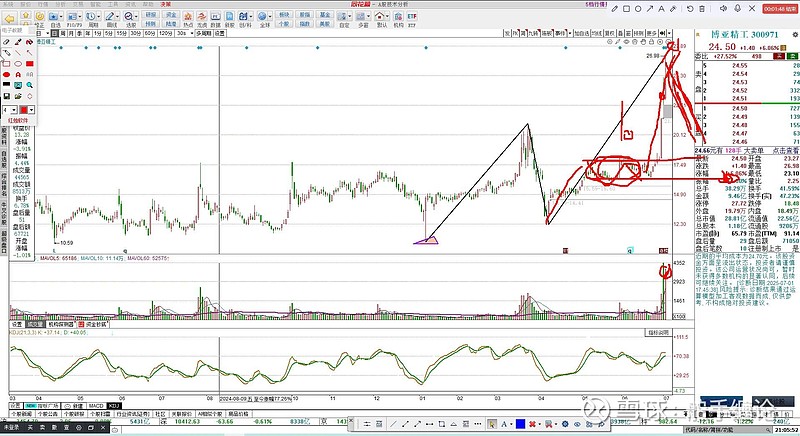Switch to the MACD indicator tab
Viewport: 800px width, 436px height.
(x=96, y=405)
